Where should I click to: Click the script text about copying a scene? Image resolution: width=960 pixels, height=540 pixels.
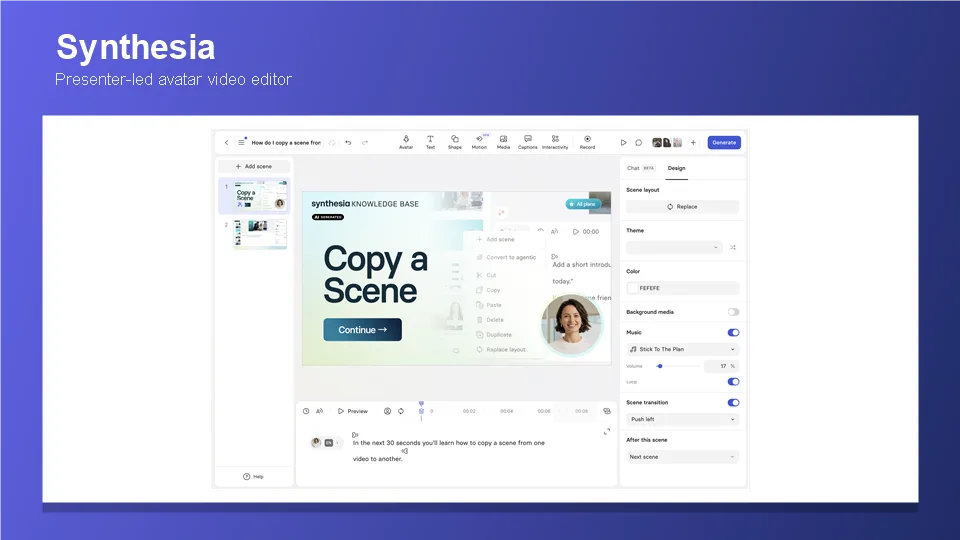click(x=448, y=451)
